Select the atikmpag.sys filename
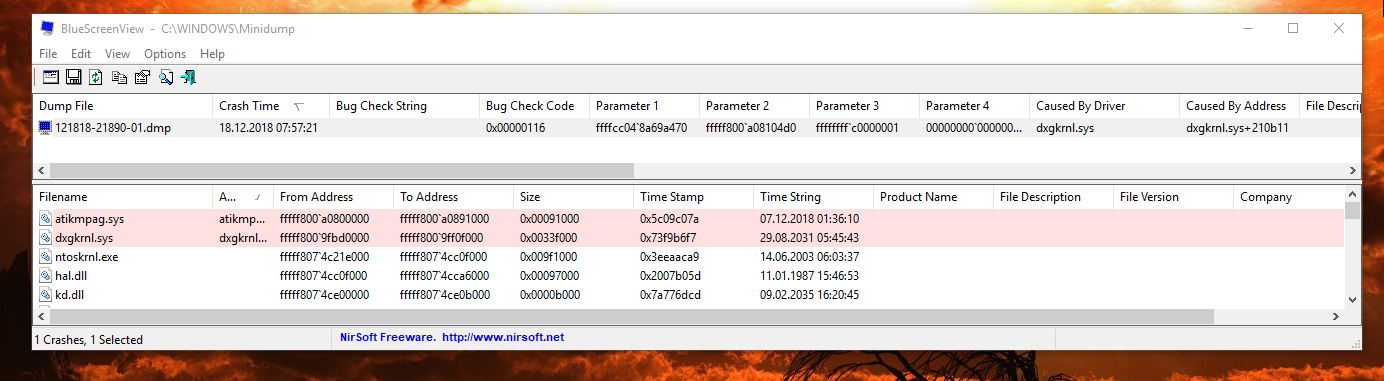Image resolution: width=1384 pixels, height=381 pixels. (90, 218)
